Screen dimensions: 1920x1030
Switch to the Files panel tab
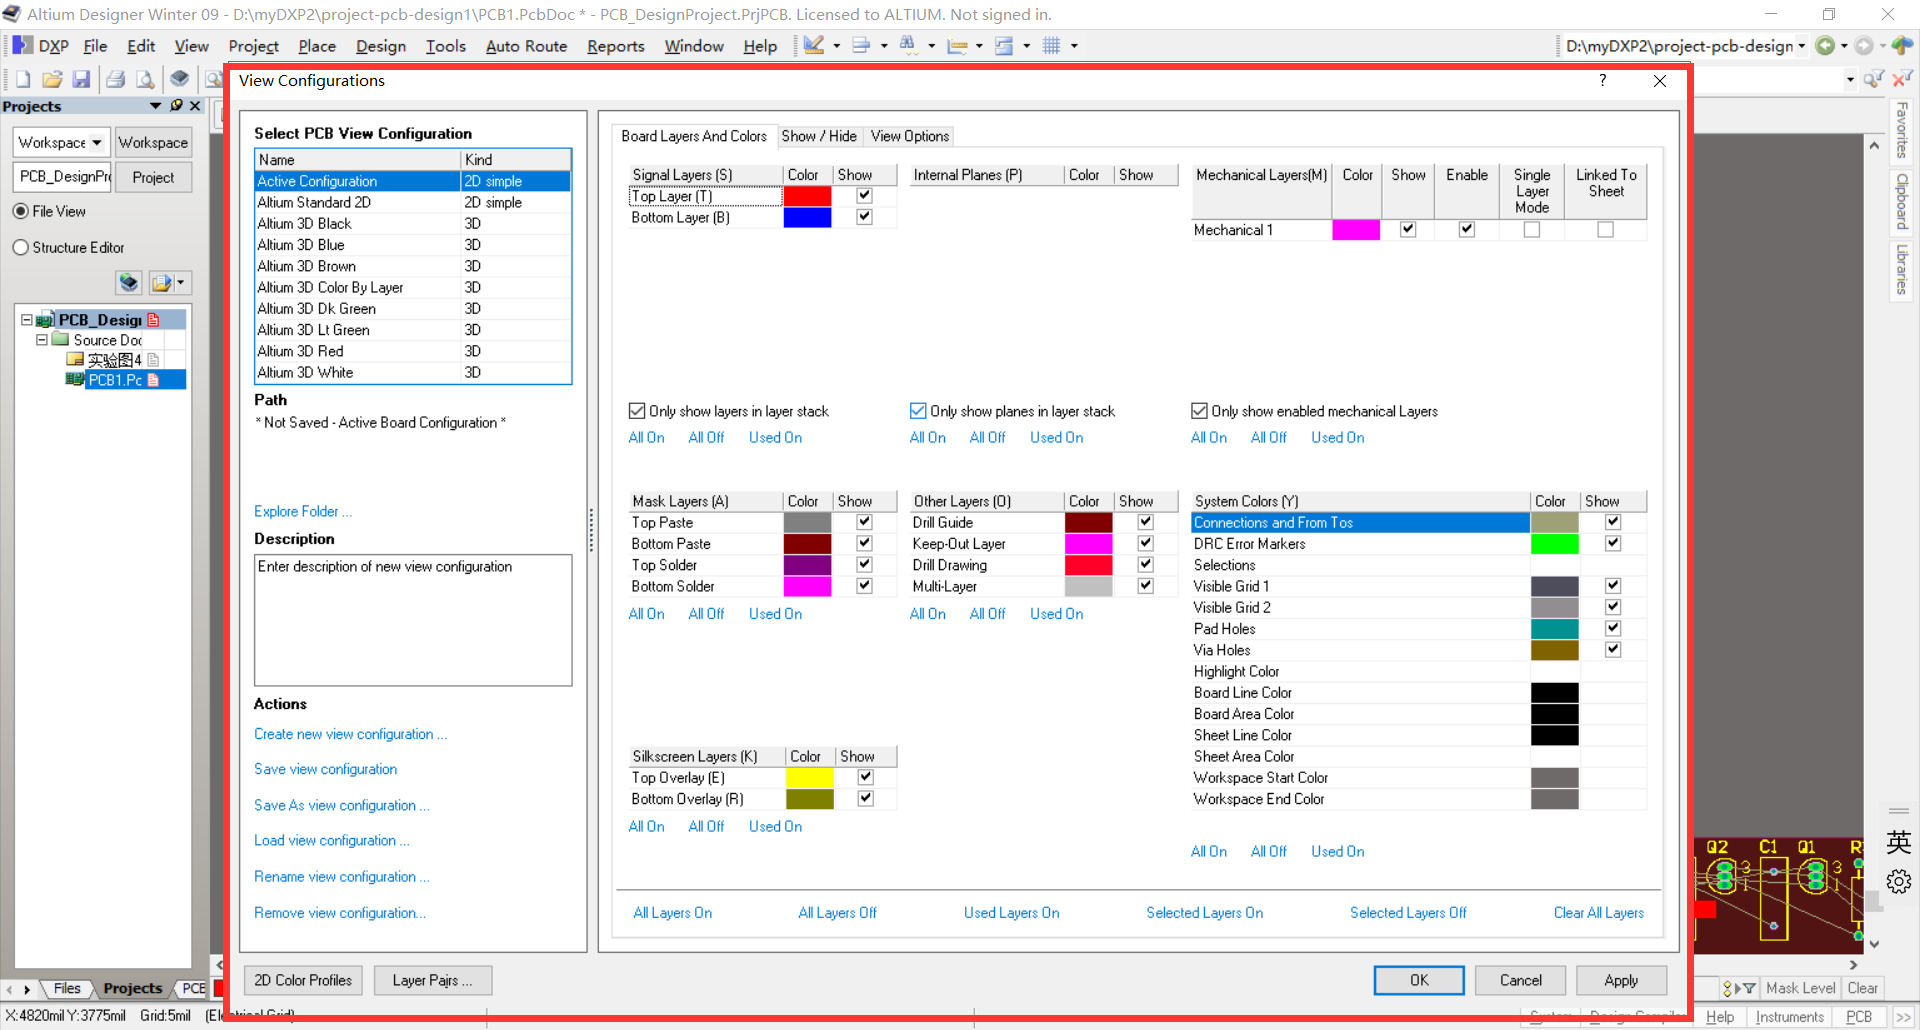tap(67, 989)
